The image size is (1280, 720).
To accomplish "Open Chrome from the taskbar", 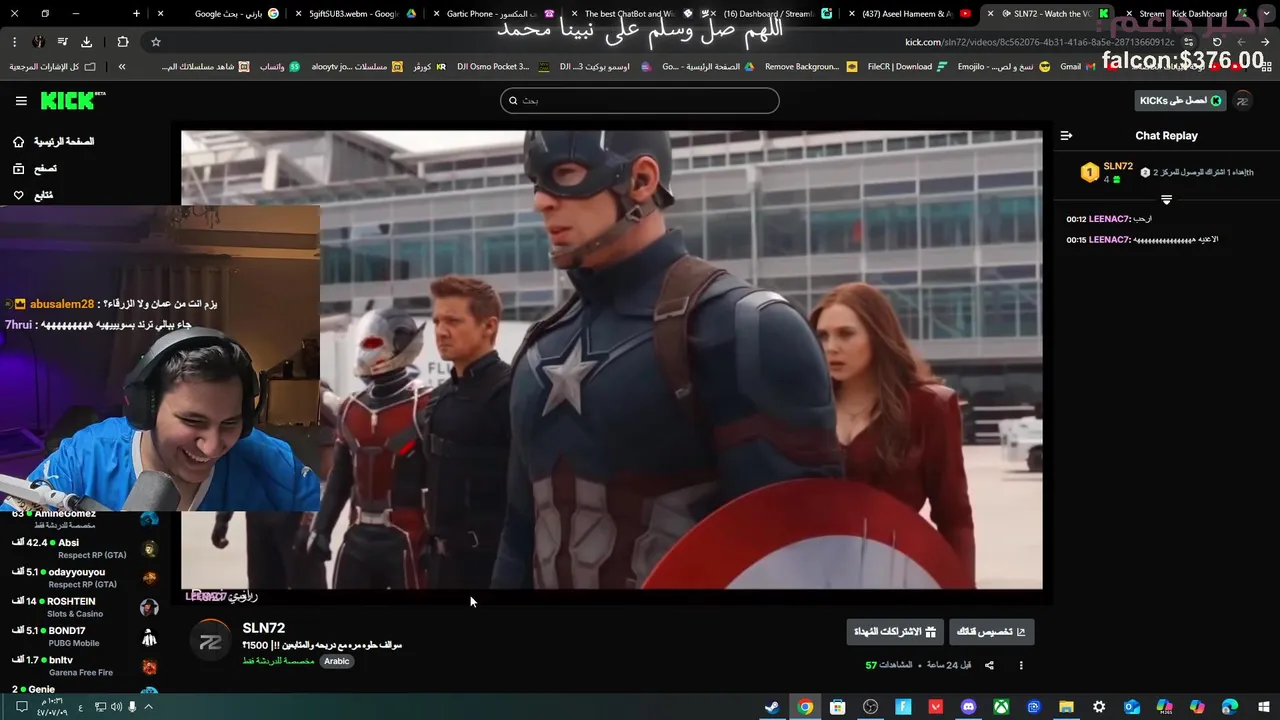I will (x=805, y=707).
